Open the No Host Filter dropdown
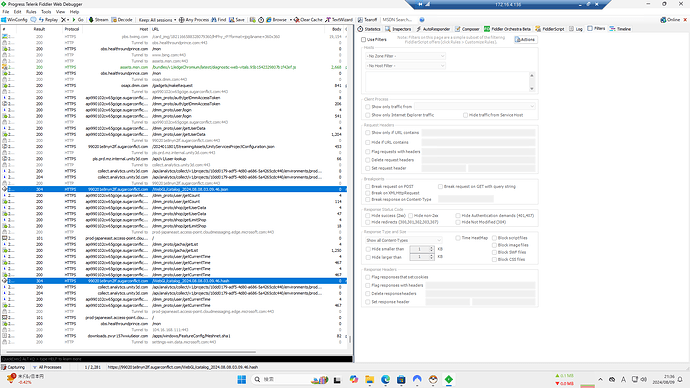Screen dimensions: 690x388 [x=405, y=66]
